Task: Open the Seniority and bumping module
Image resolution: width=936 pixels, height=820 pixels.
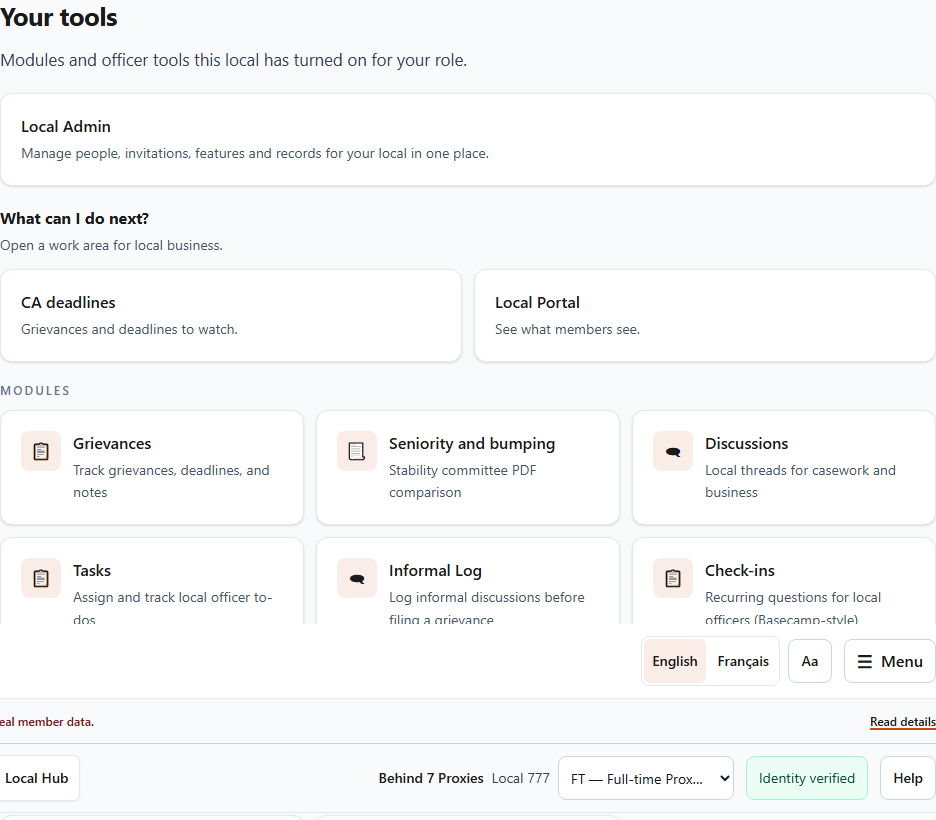Action: point(467,468)
